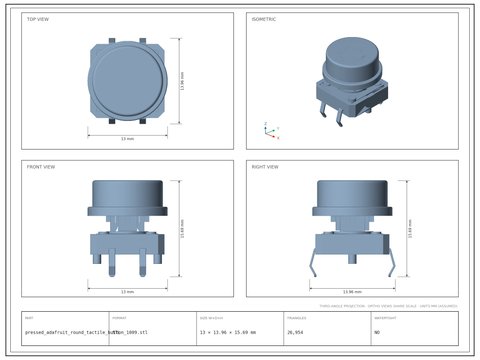The image size is (480, 360).
Task: Click the 15.69 mm dimension in right view
Action: tap(410, 229)
